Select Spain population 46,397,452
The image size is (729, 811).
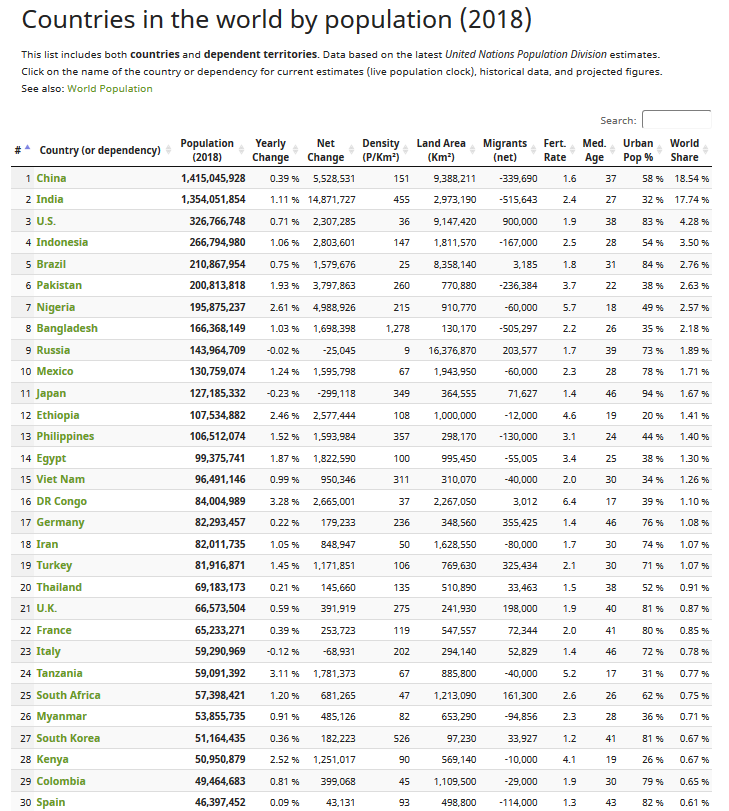220,802
